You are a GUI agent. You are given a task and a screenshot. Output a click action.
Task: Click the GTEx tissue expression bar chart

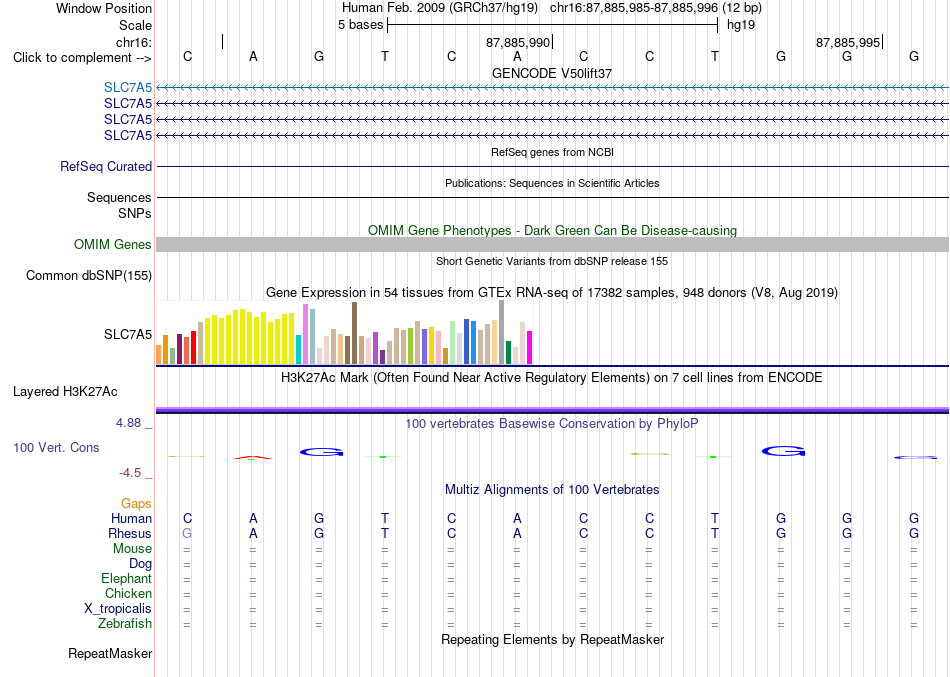pyautogui.click(x=344, y=333)
